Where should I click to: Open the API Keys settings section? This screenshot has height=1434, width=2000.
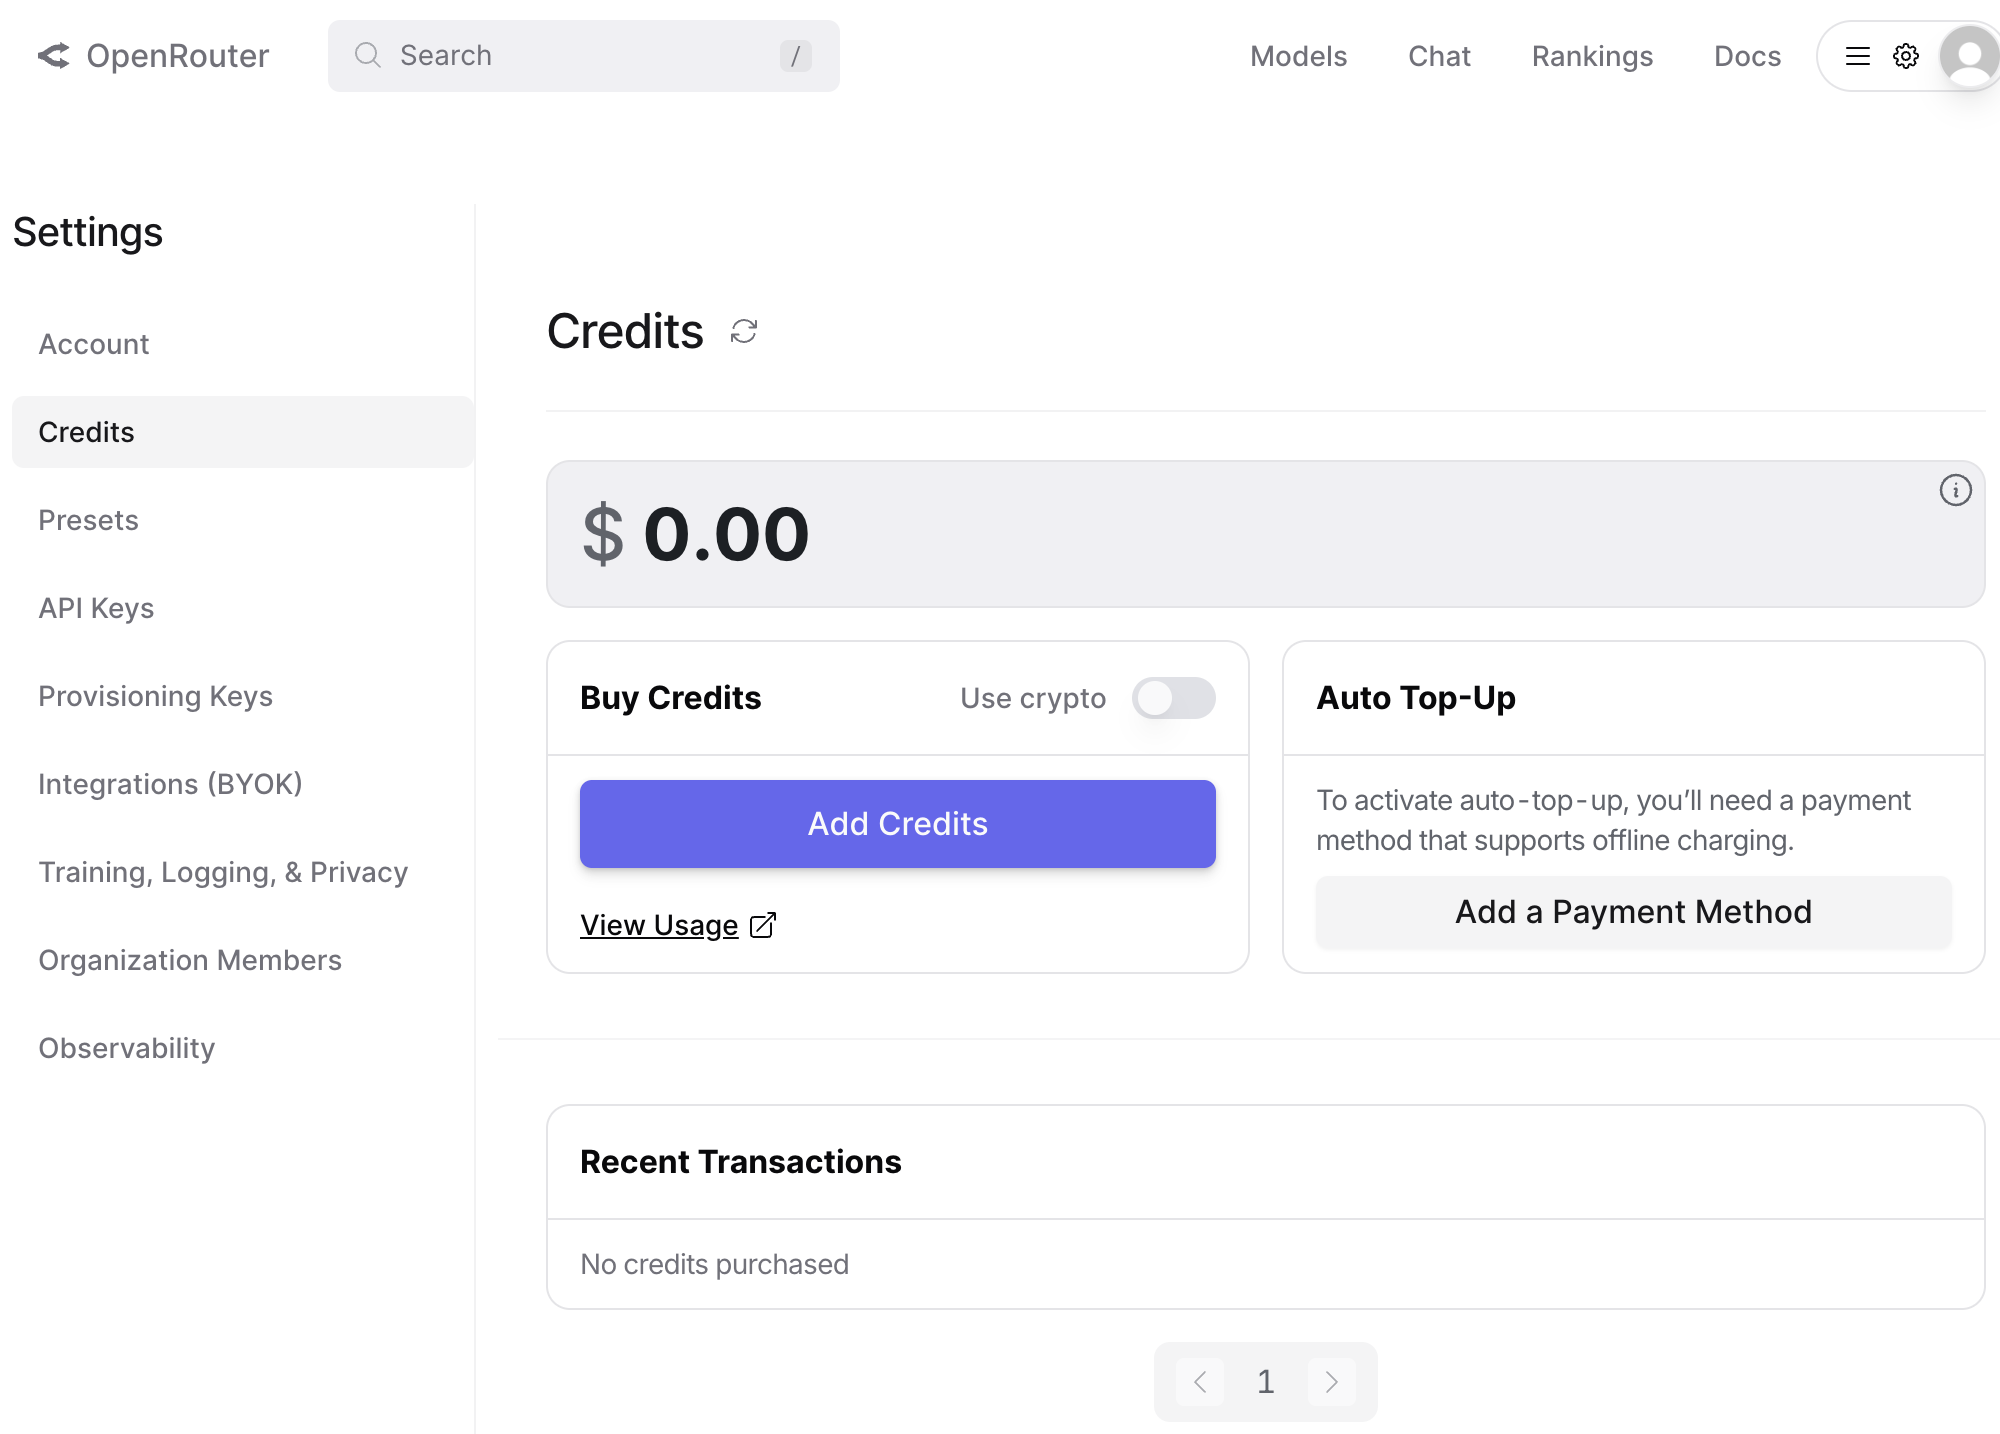point(96,608)
